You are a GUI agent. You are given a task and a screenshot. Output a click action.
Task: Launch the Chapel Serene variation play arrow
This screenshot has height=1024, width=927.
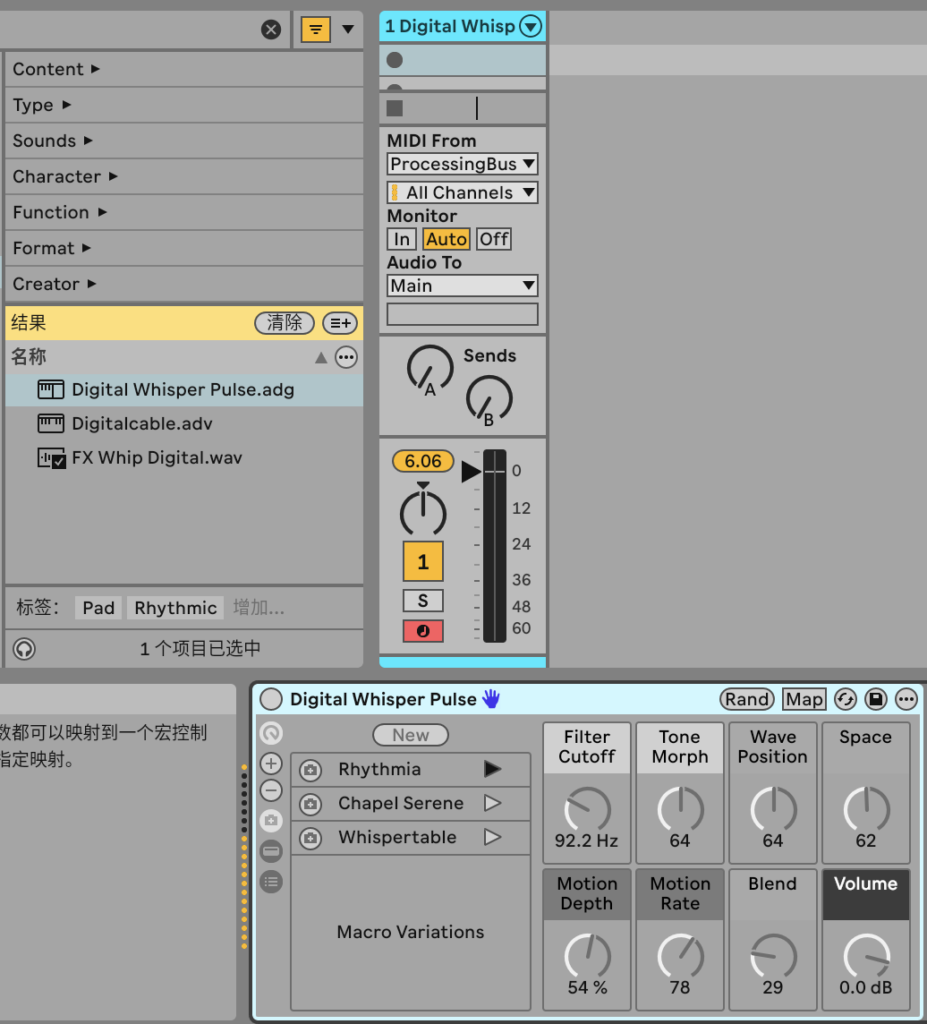tap(492, 803)
